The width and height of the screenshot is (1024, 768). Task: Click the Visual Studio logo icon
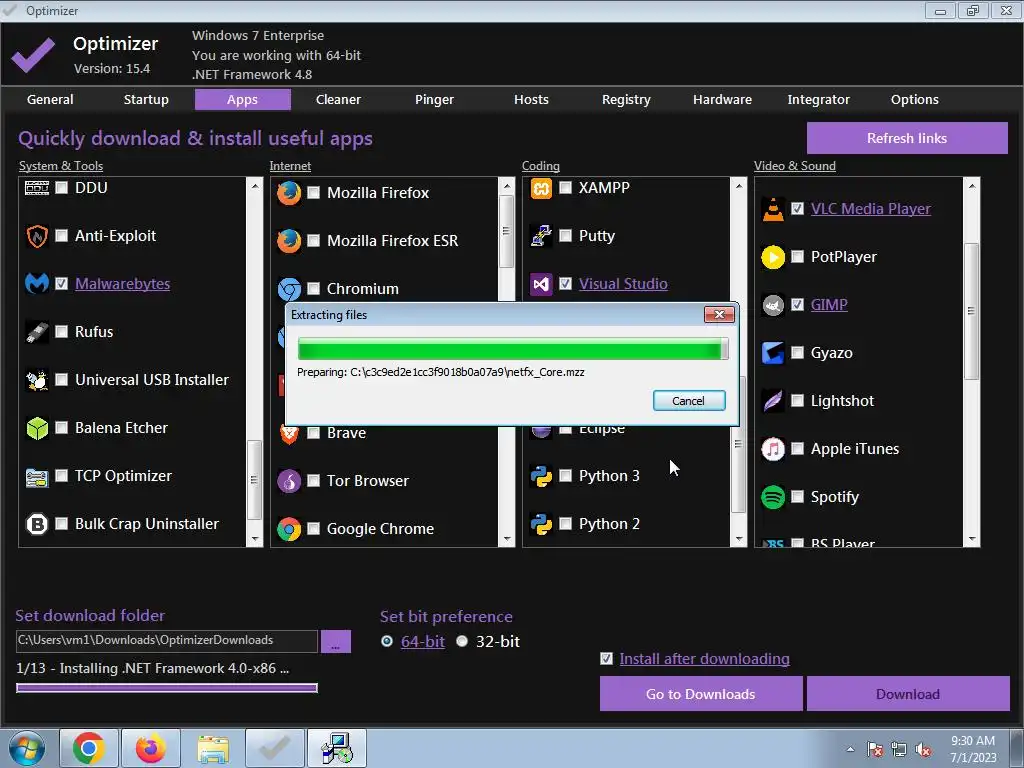pos(541,284)
